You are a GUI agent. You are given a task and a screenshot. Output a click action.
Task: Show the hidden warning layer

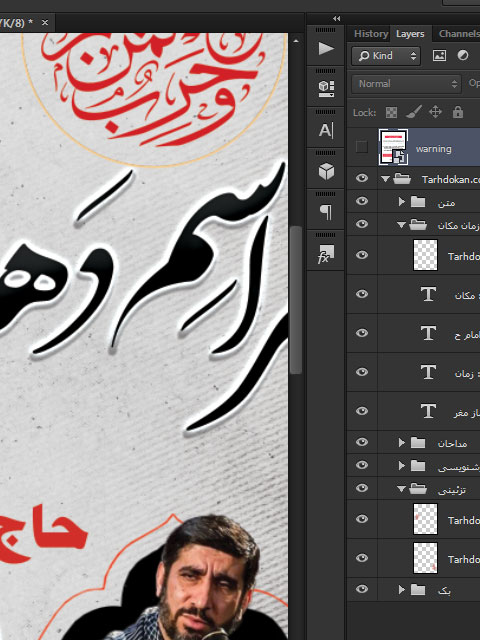click(362, 147)
